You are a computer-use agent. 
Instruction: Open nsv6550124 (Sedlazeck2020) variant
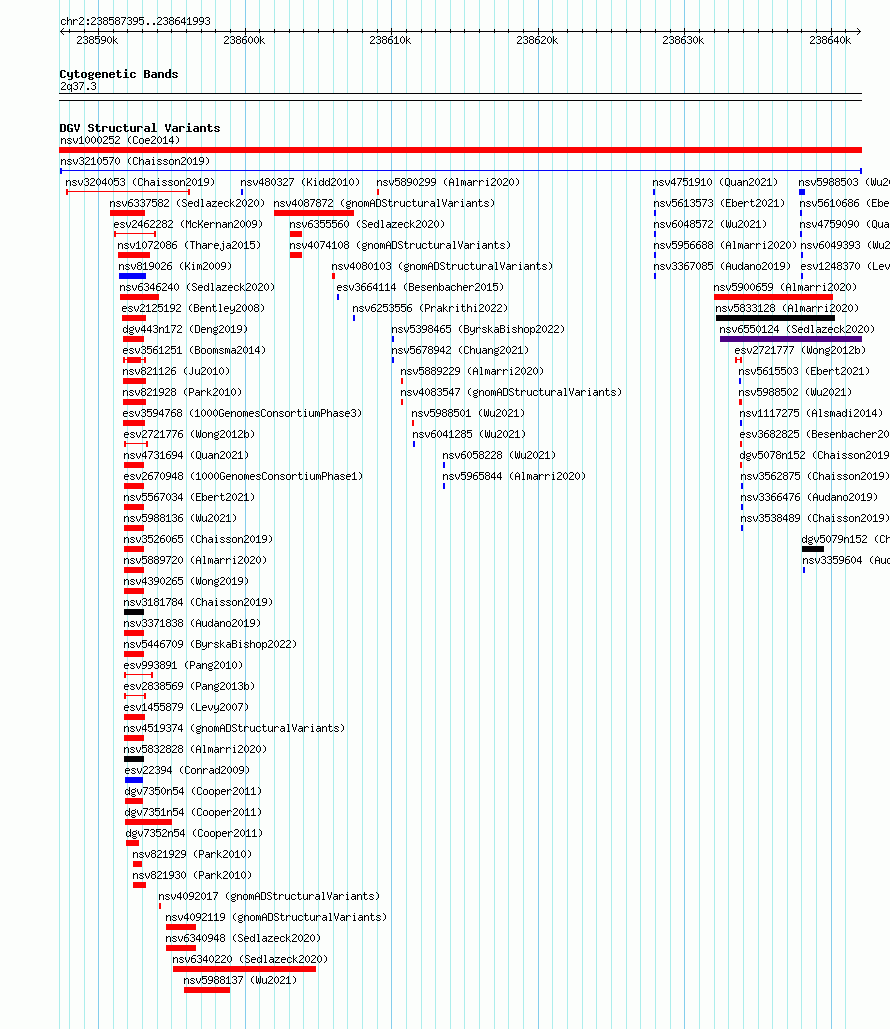click(797, 329)
